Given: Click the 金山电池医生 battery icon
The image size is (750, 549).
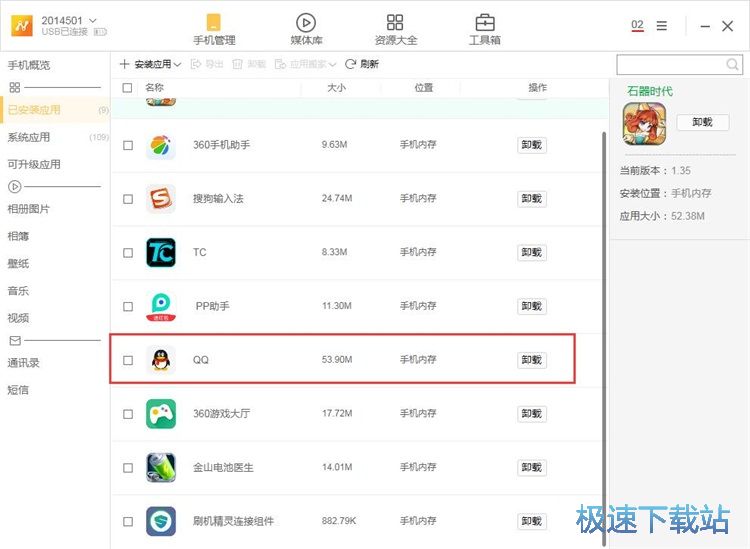Looking at the screenshot, I should 160,468.
